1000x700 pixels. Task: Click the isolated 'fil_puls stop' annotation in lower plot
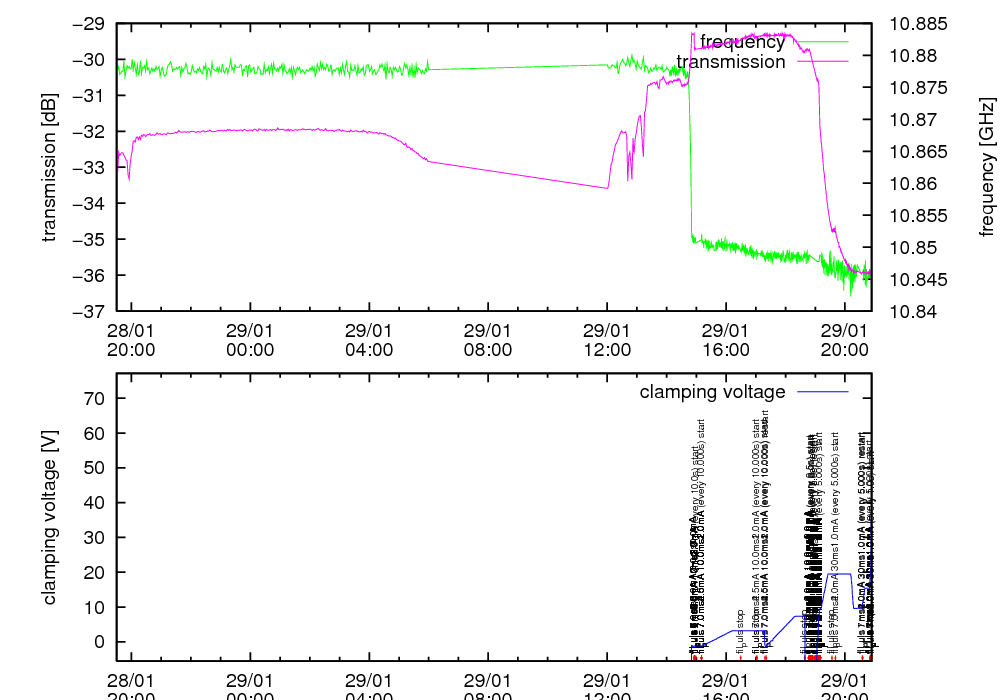[741, 630]
